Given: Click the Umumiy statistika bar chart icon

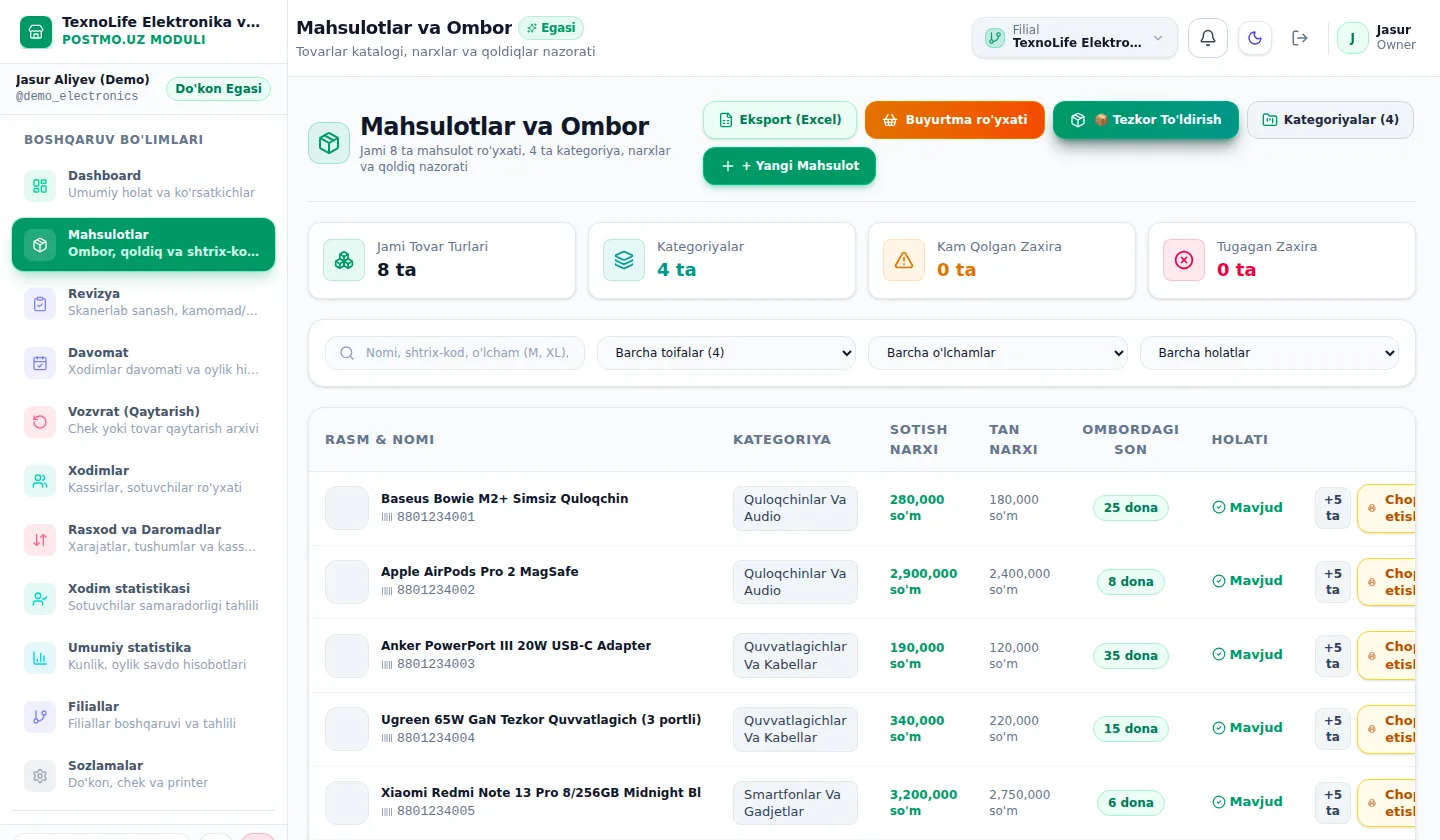Looking at the screenshot, I should point(40,657).
